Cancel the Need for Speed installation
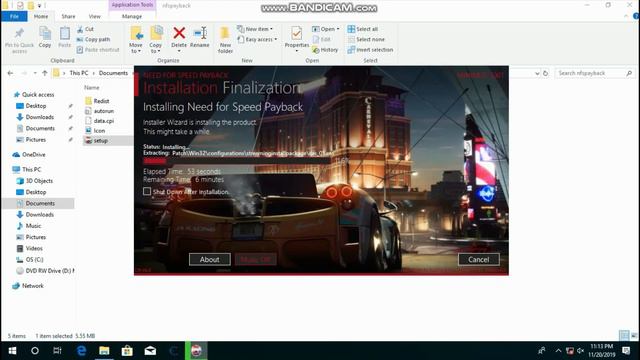 point(478,260)
